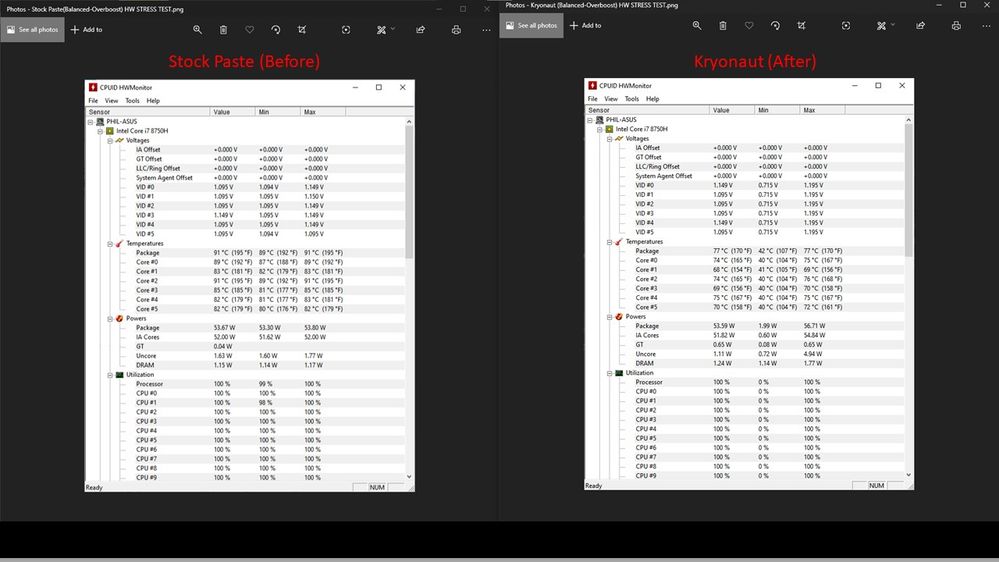Click Value column header in Kryonaut HWMonitor
This screenshot has height=562, width=999.
(732, 110)
